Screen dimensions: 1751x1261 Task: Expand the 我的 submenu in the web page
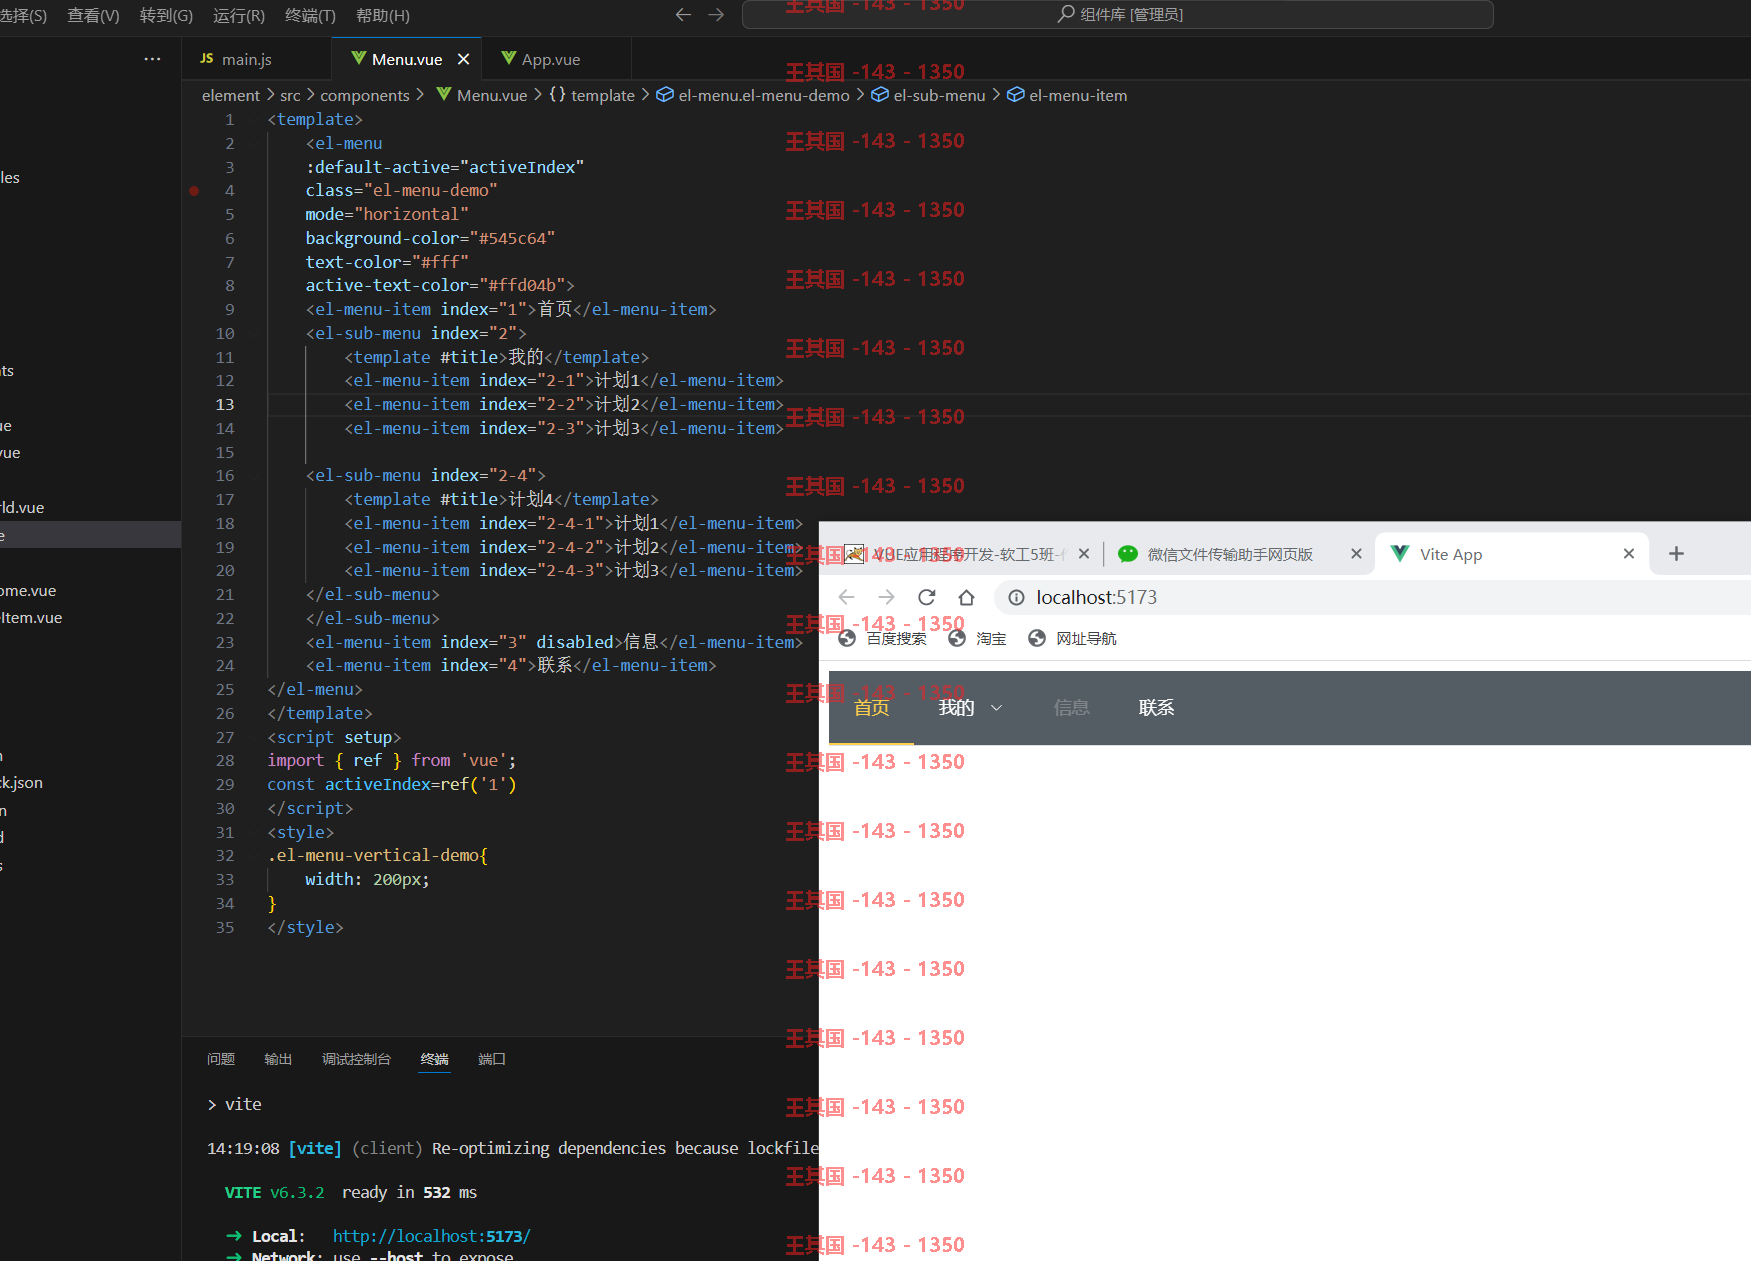(970, 707)
